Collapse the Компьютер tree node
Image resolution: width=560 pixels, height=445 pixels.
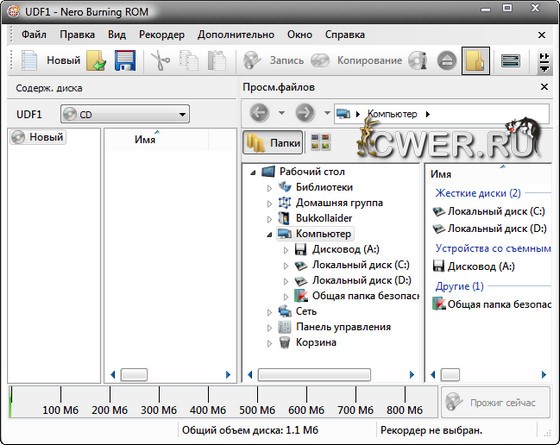(x=270, y=235)
